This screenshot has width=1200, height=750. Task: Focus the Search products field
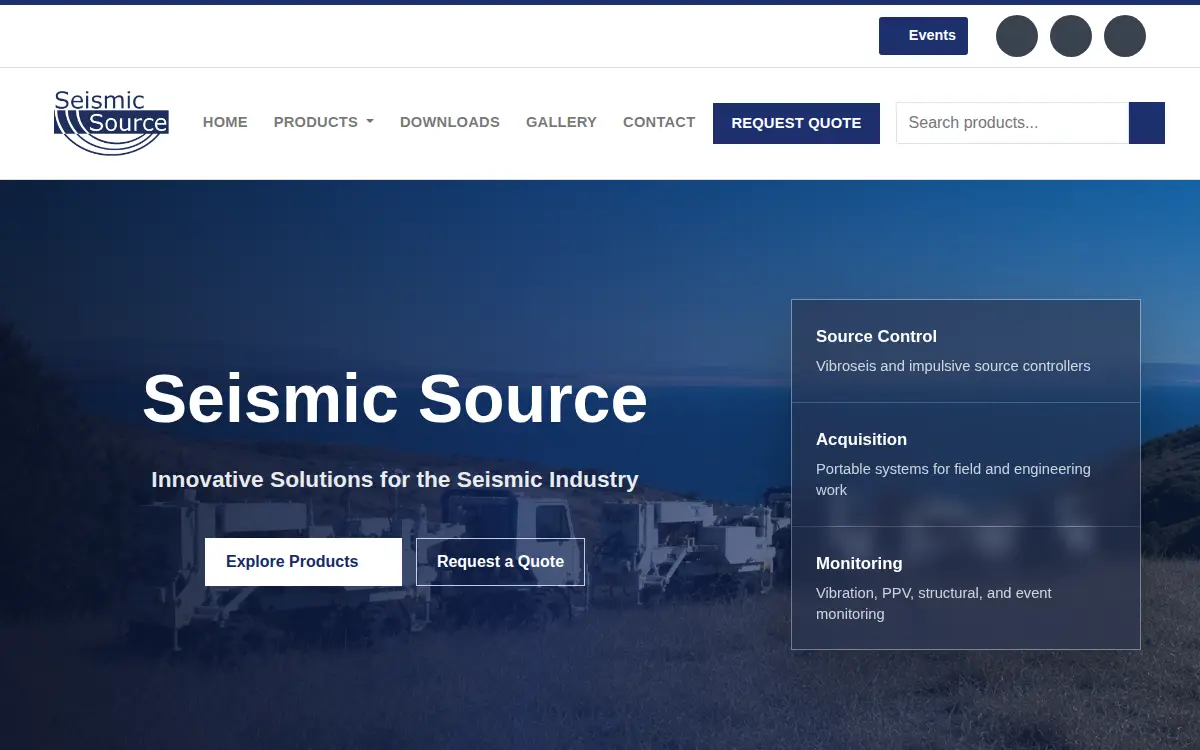(x=1012, y=123)
